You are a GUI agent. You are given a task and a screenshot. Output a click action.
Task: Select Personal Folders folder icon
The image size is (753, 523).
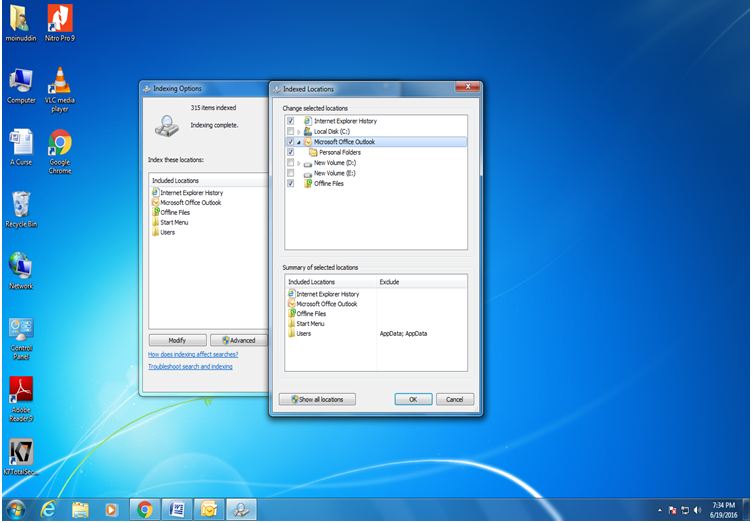[313, 152]
